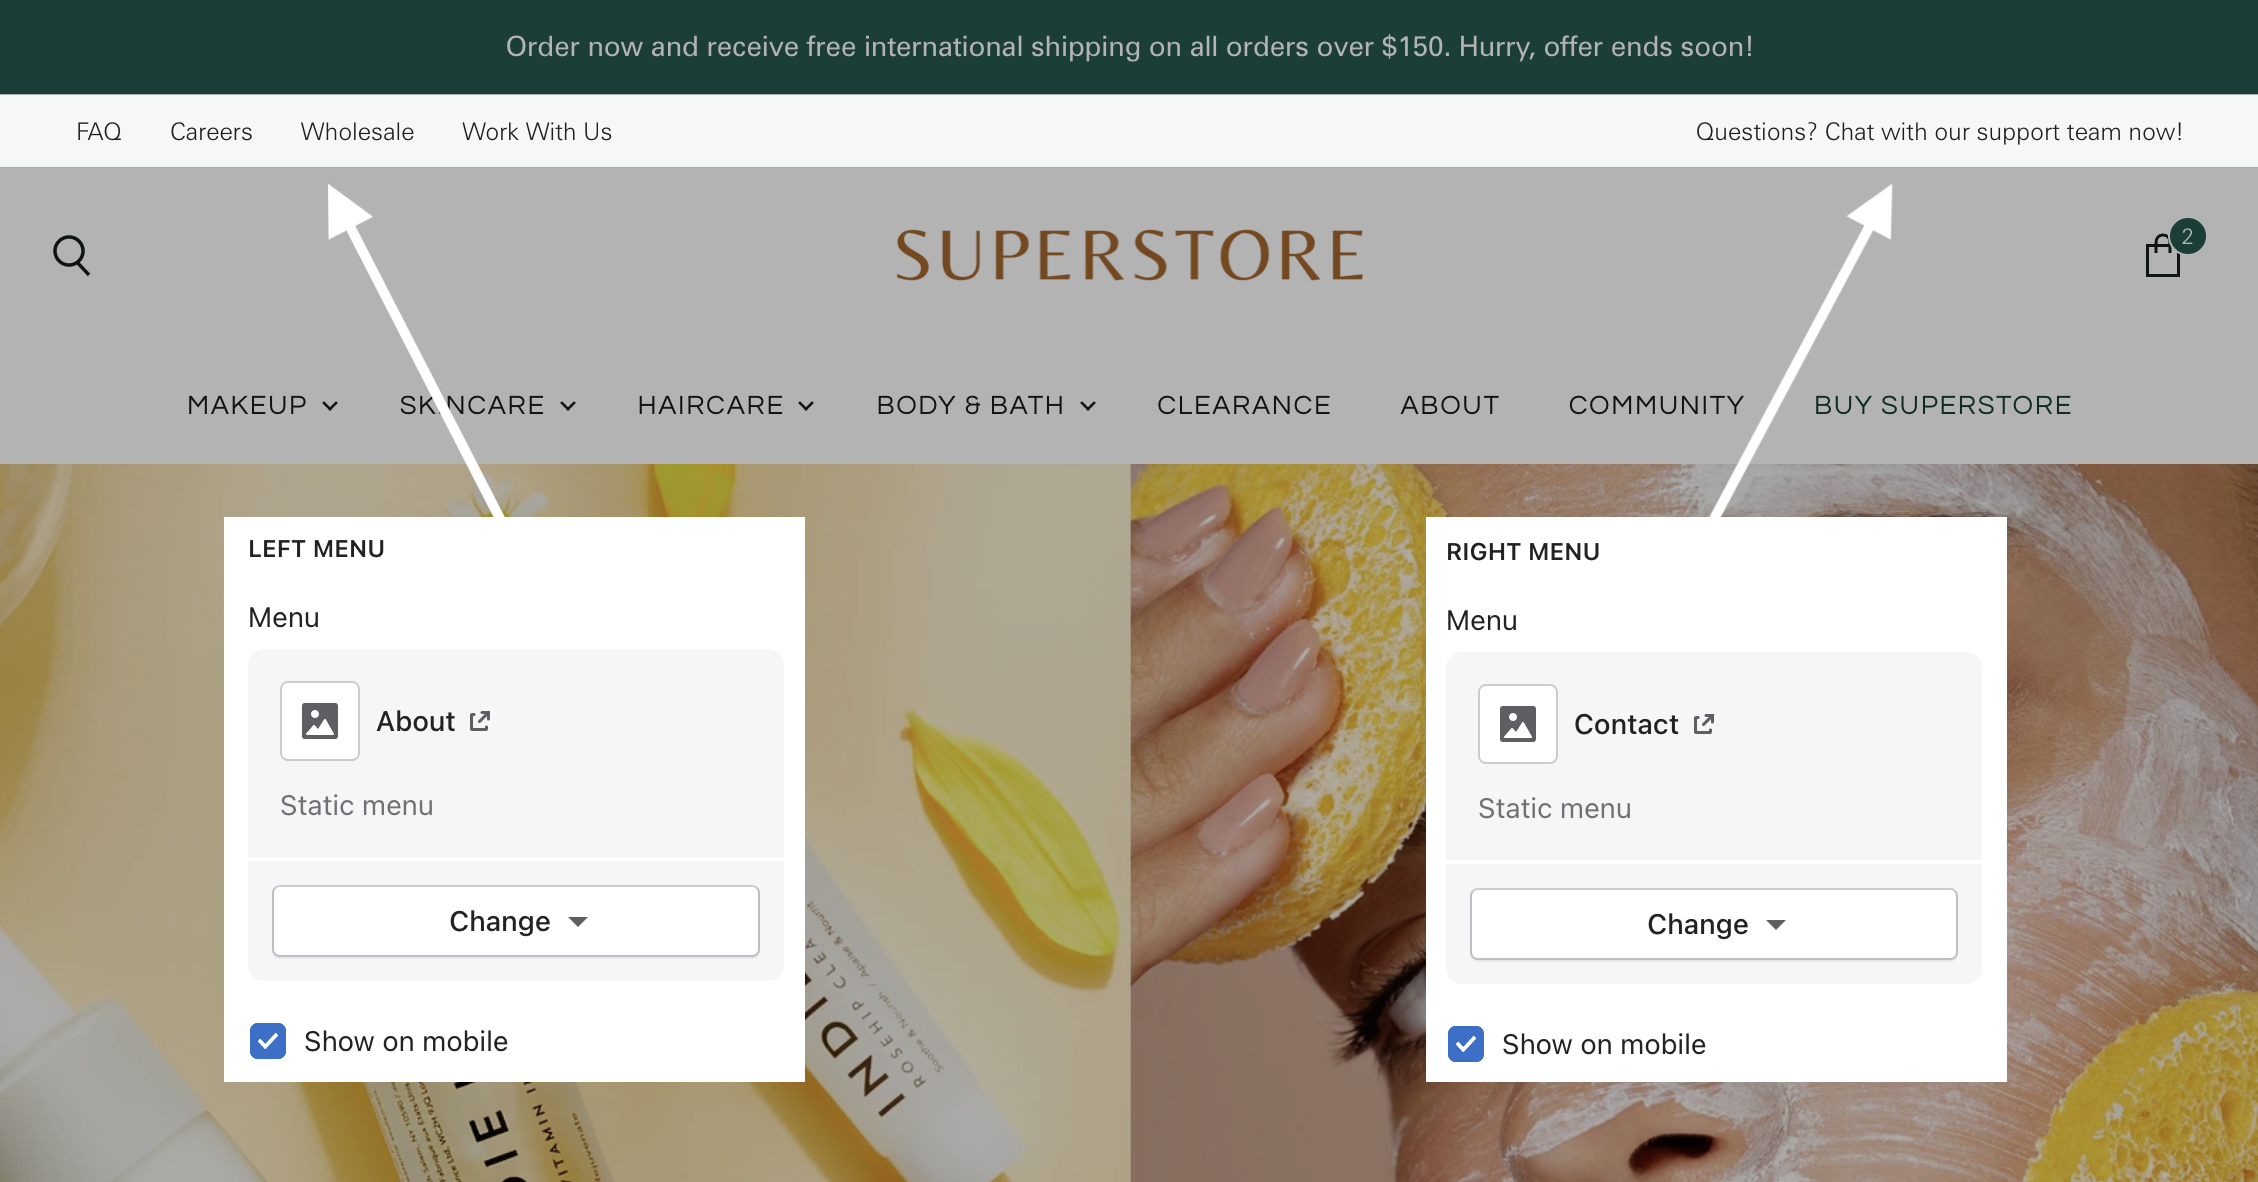Click the Contact menu image thumbnail icon

(x=1517, y=724)
